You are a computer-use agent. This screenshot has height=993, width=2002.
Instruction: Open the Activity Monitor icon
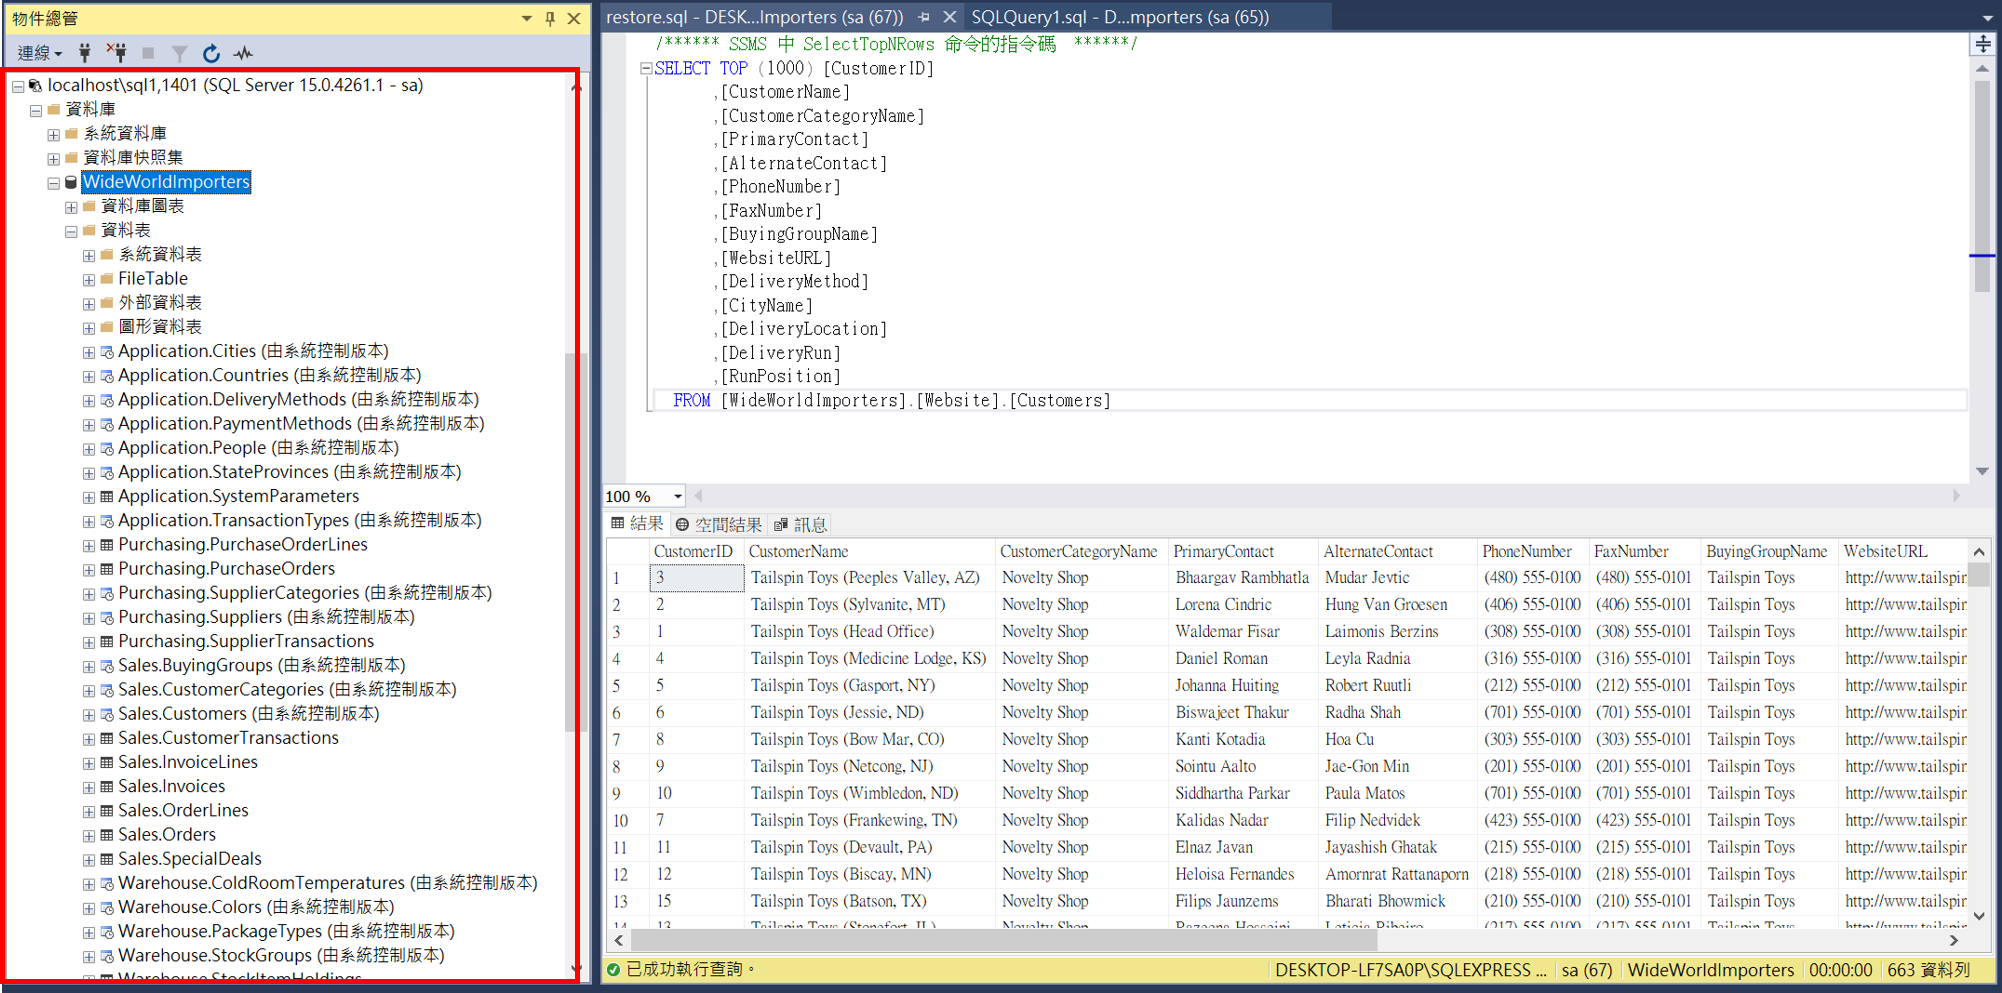[243, 53]
